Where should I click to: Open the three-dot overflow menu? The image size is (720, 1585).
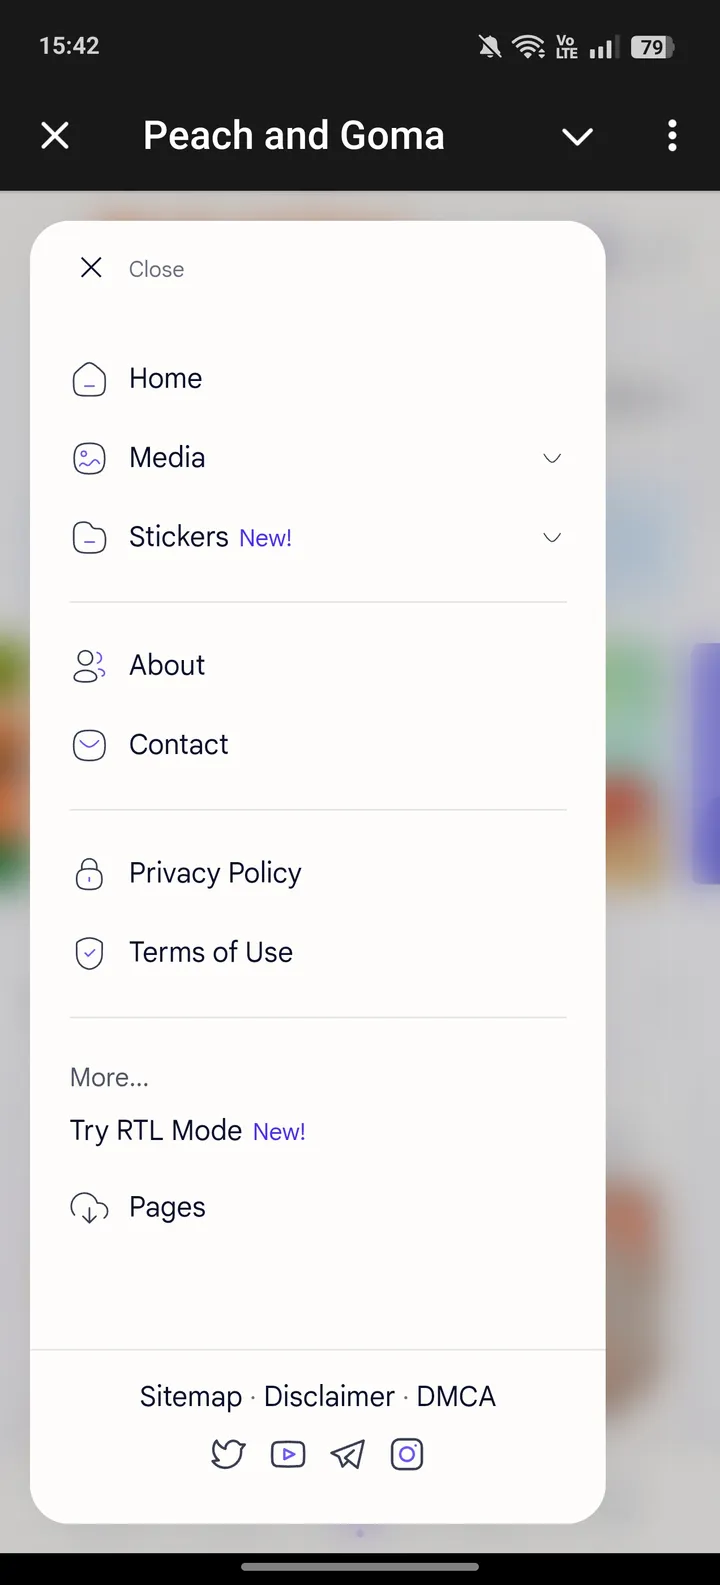(672, 135)
